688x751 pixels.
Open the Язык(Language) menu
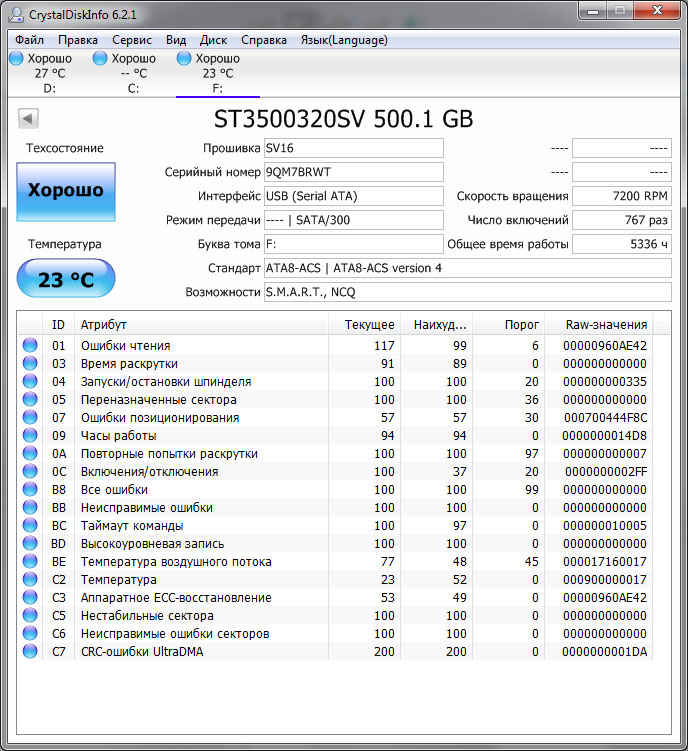pyautogui.click(x=344, y=40)
